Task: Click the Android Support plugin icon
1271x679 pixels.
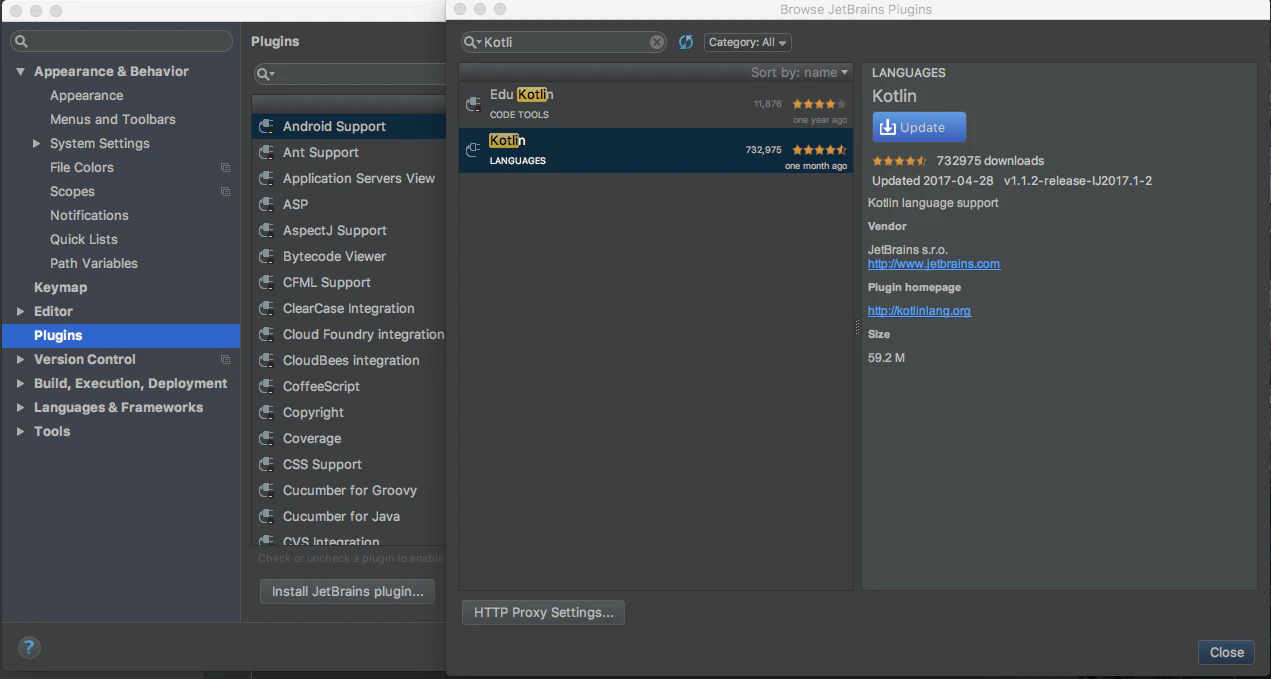Action: coord(266,126)
